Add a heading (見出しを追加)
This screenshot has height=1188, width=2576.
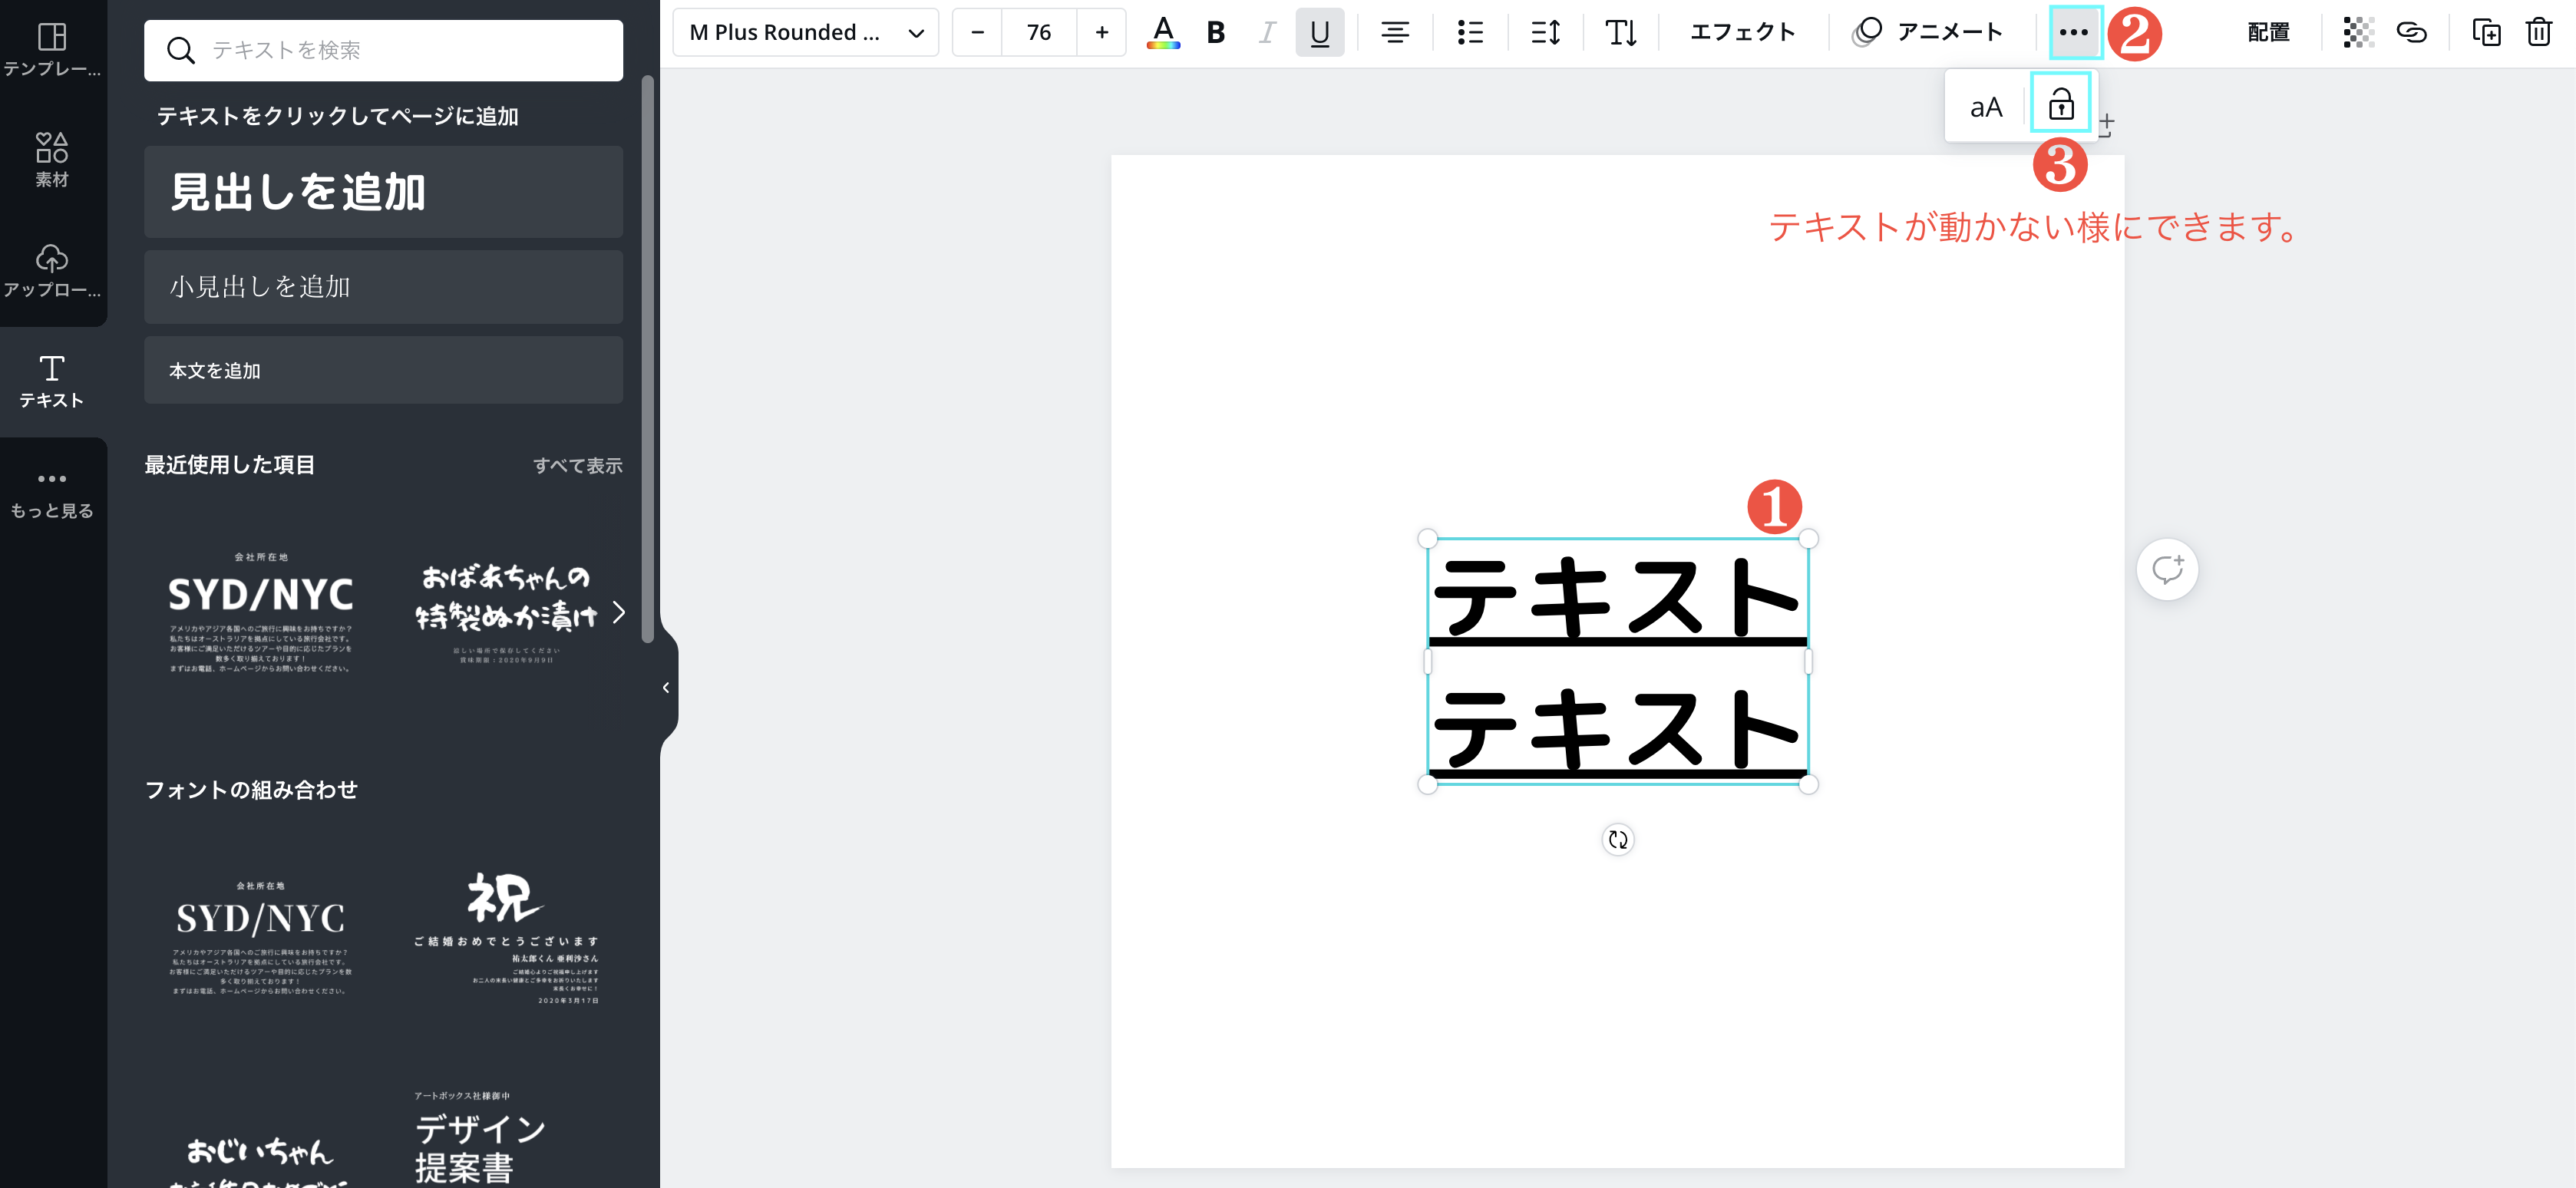pyautogui.click(x=383, y=191)
